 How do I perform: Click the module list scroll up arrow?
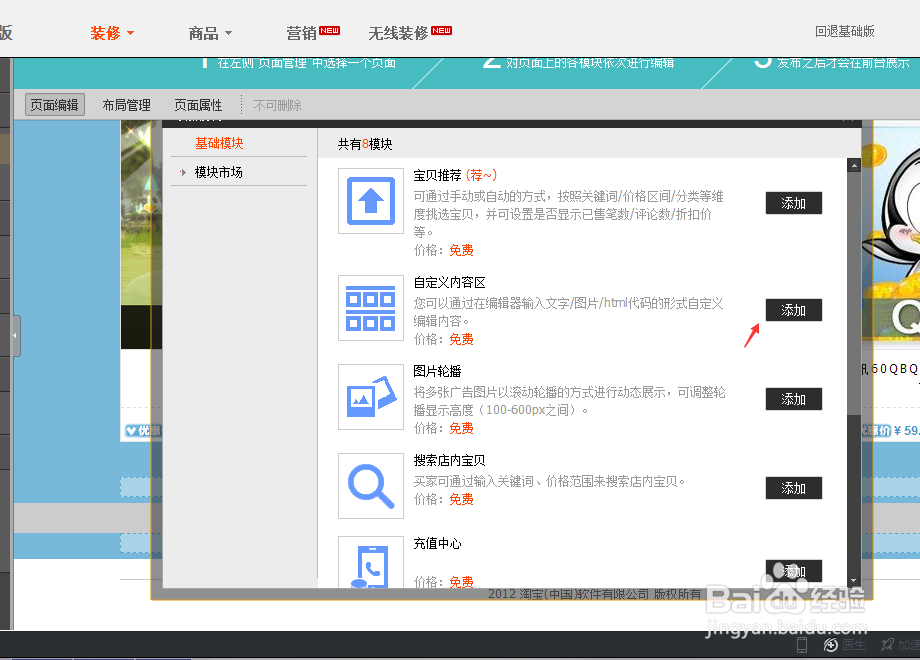(x=854, y=165)
